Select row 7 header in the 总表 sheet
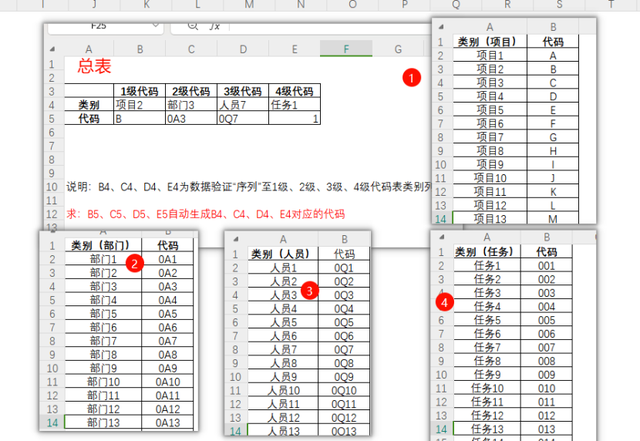Screen dimensions: 640x441 tap(52, 146)
